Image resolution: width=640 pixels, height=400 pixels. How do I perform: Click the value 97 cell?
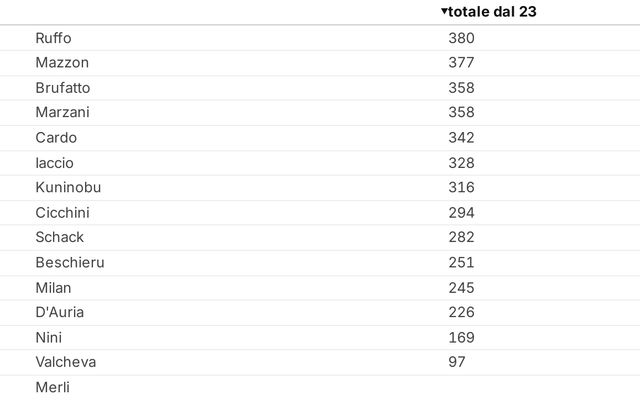457,362
